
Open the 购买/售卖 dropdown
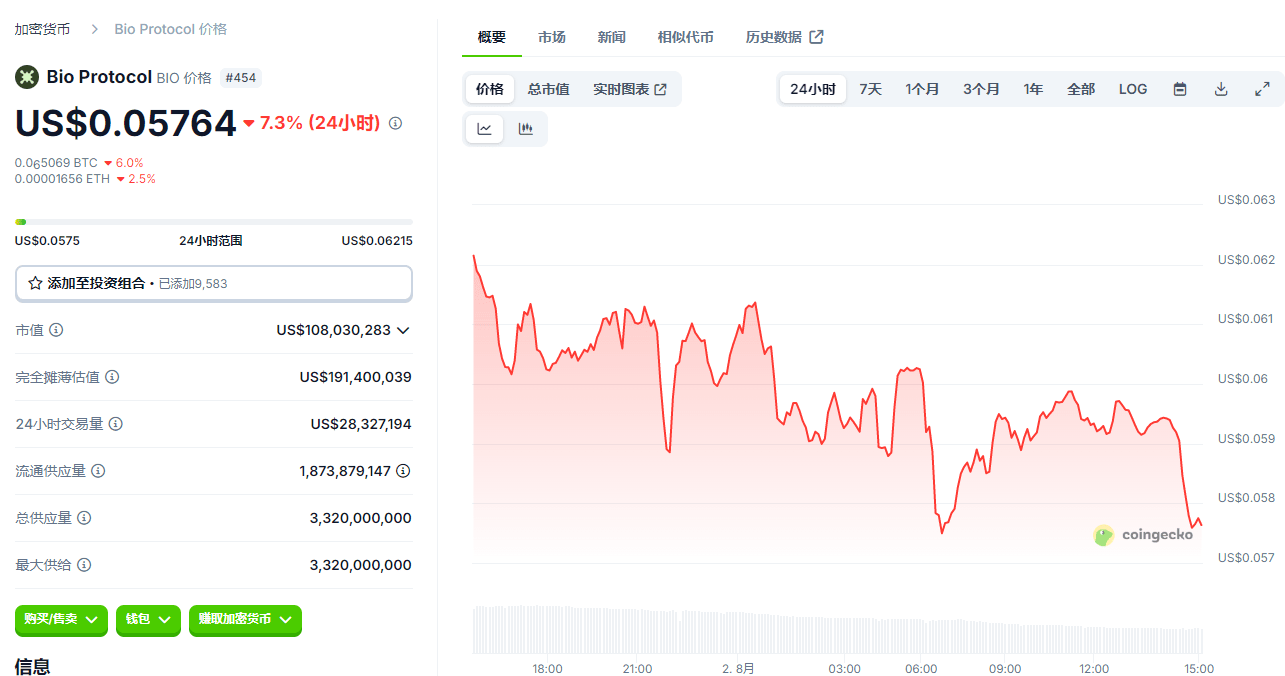61,620
